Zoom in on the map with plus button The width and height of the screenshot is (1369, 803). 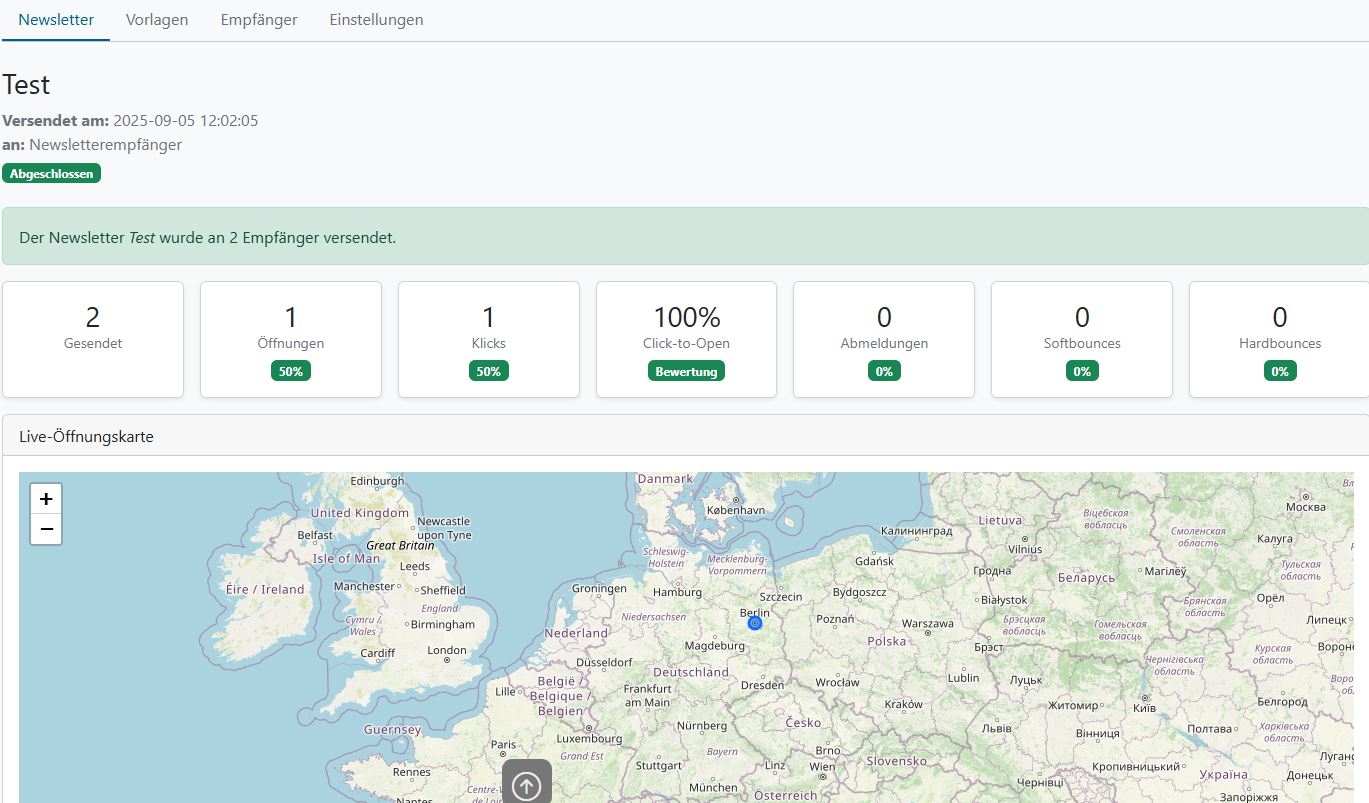click(x=46, y=498)
